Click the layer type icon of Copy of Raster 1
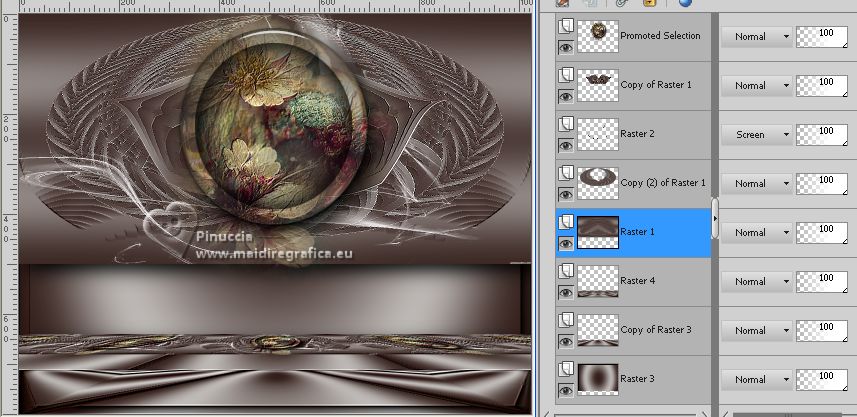The width and height of the screenshot is (857, 417). 566,75
